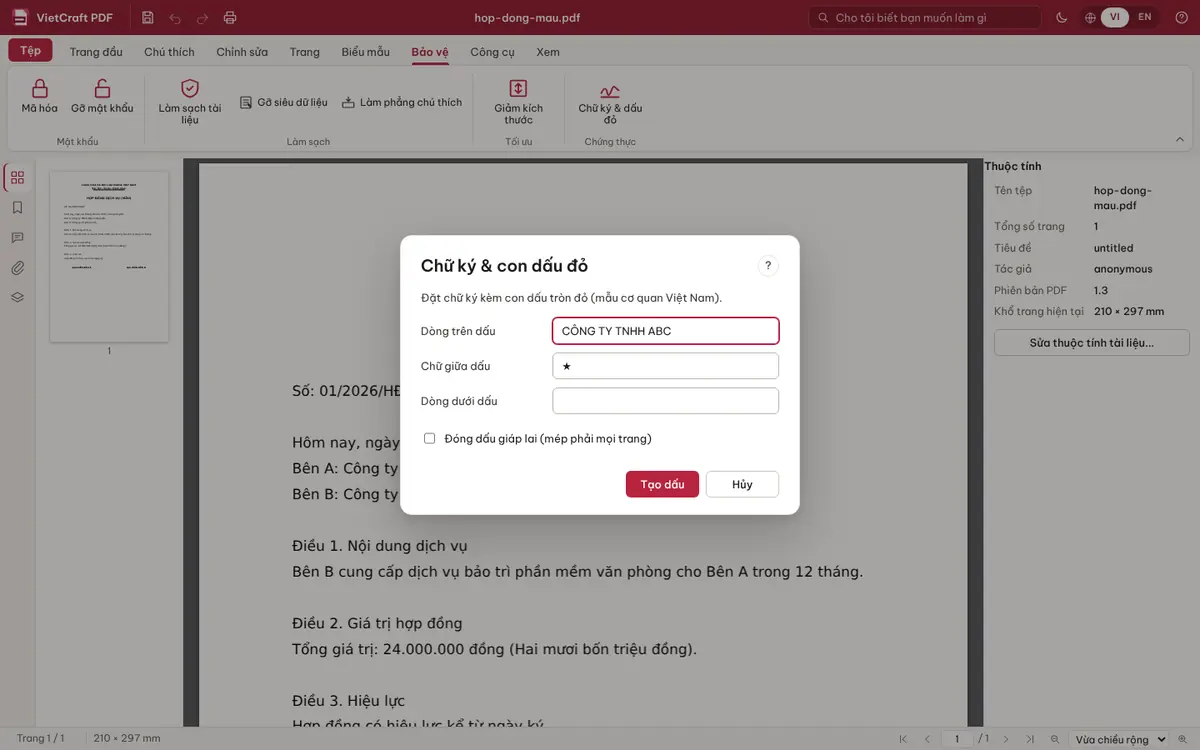
Task: Click the search box Cho tôi biết
Action: pyautogui.click(x=925, y=18)
